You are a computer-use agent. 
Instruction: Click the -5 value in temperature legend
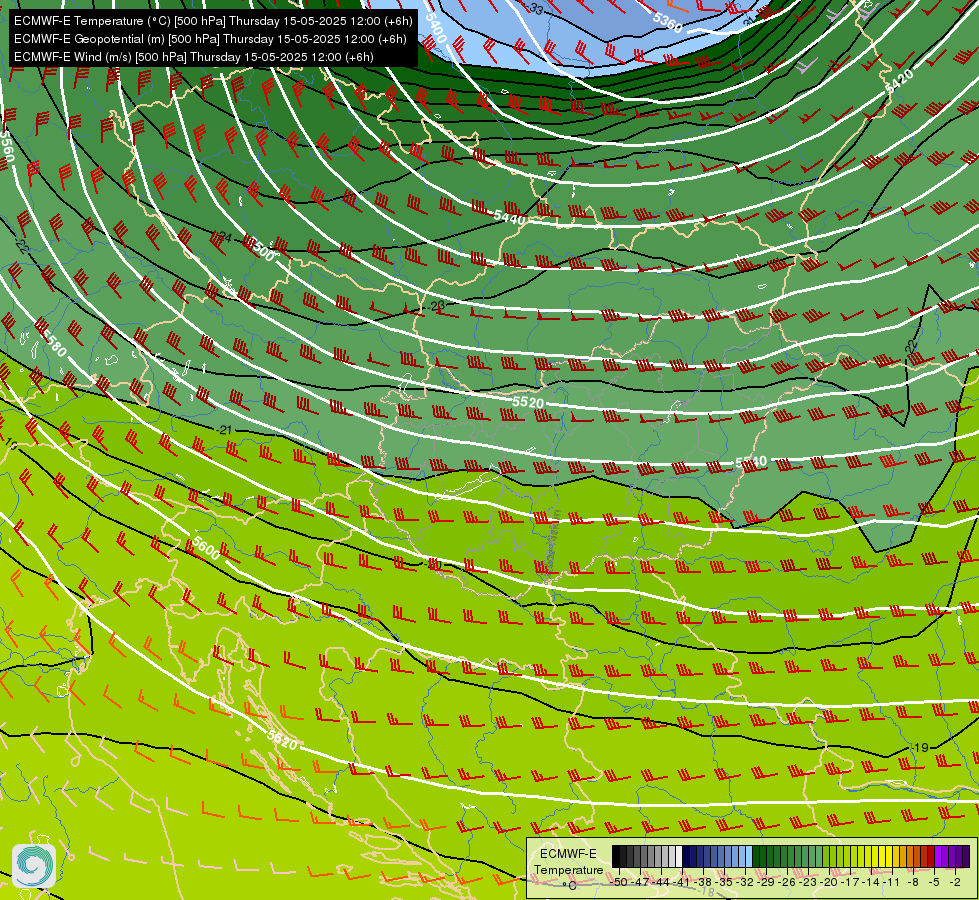933,882
